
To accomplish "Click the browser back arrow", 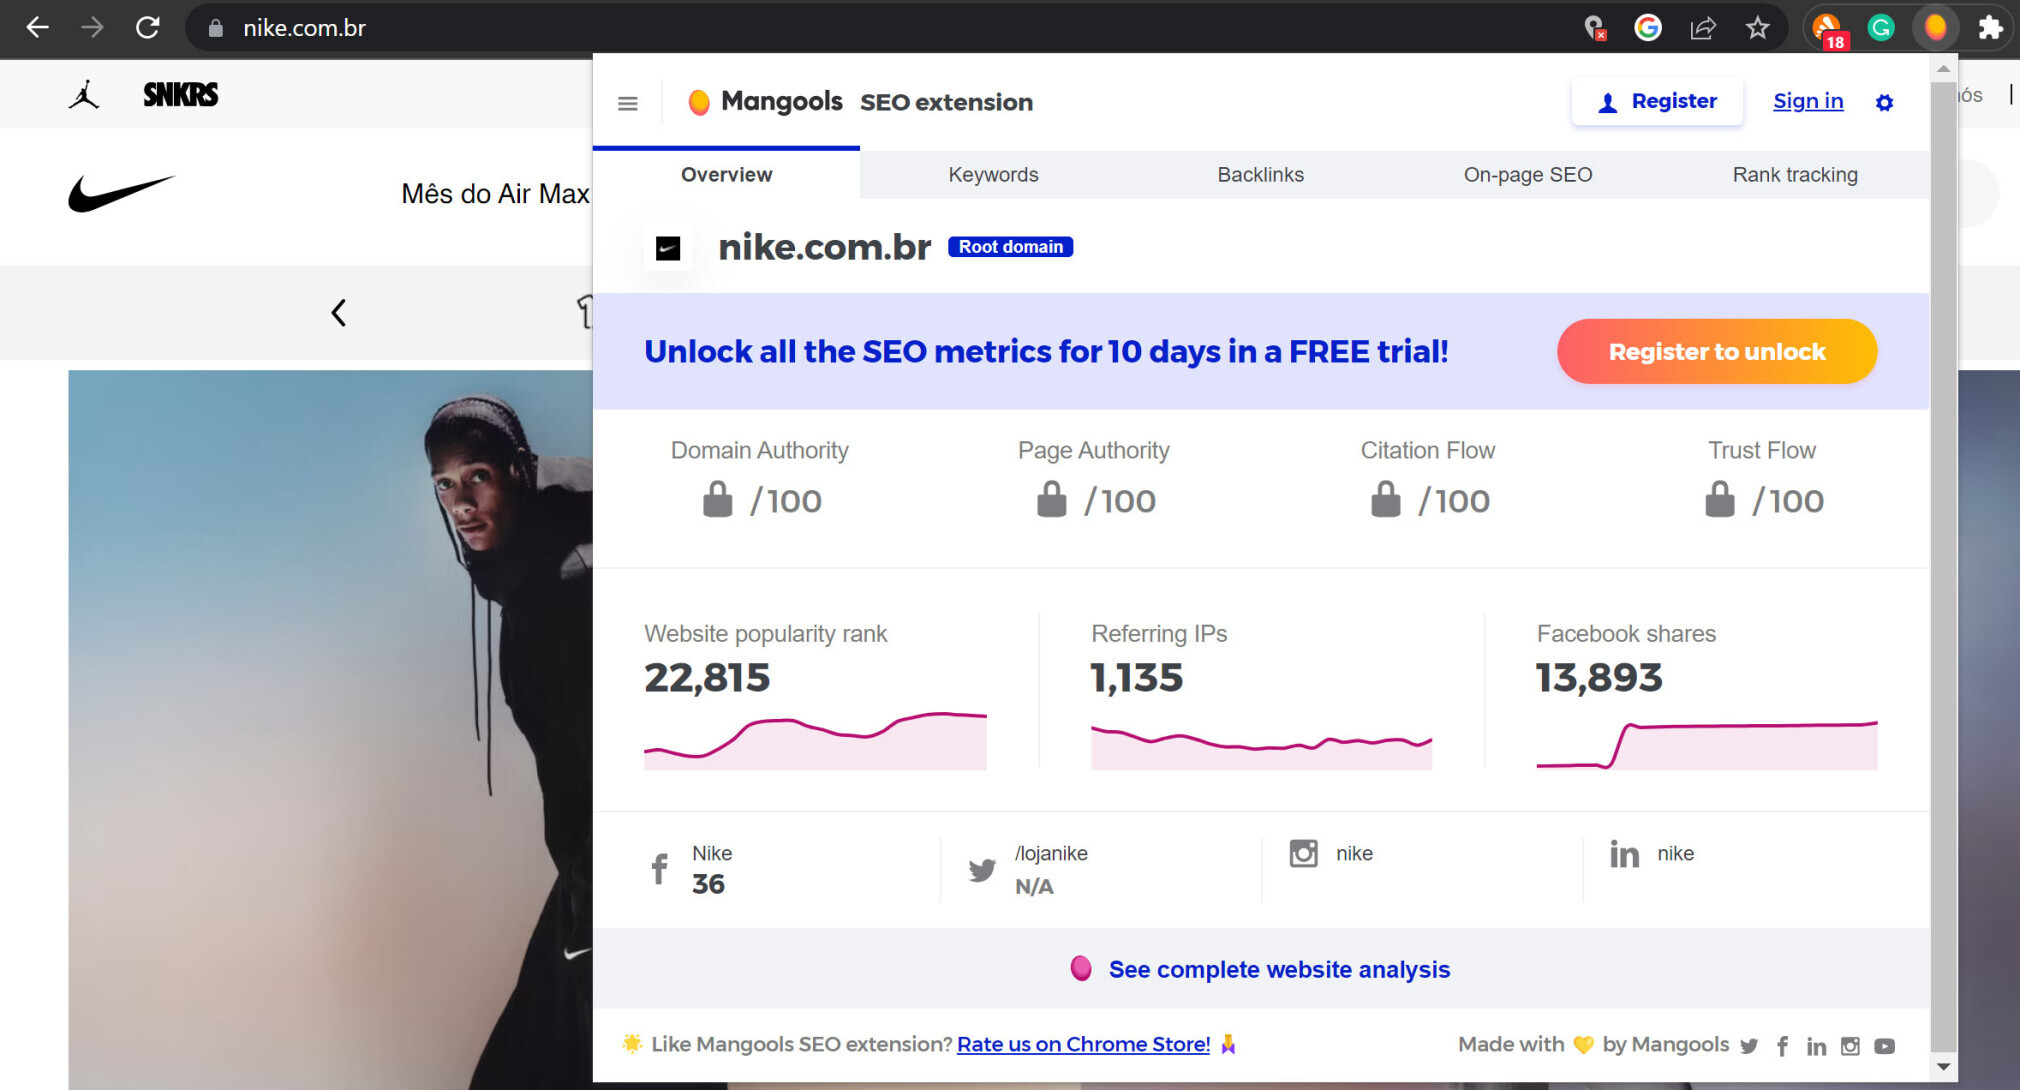I will tap(37, 27).
